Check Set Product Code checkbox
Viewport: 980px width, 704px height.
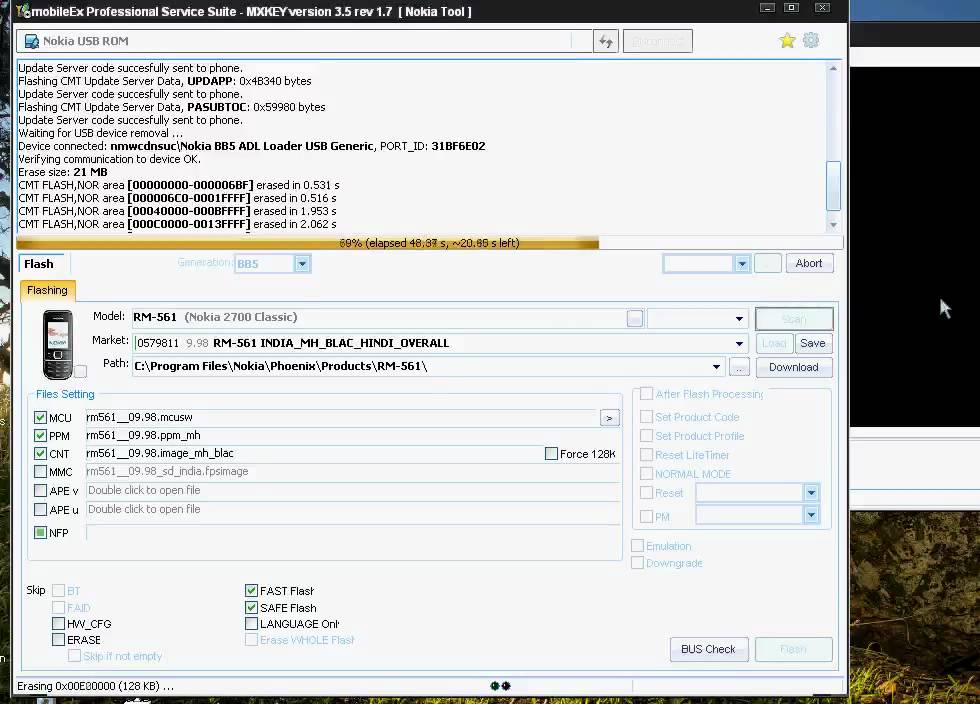click(646, 416)
